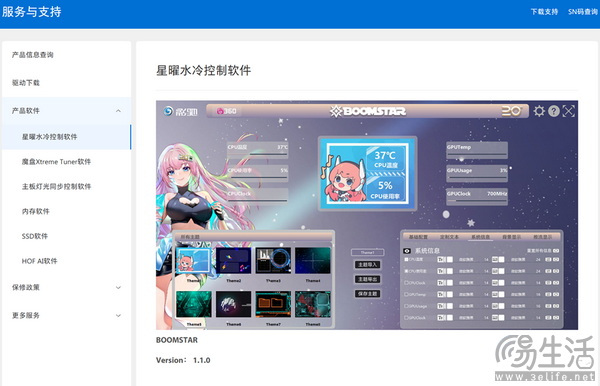Click the 服务与支持 page title
600x386 pixels.
pos(31,11)
